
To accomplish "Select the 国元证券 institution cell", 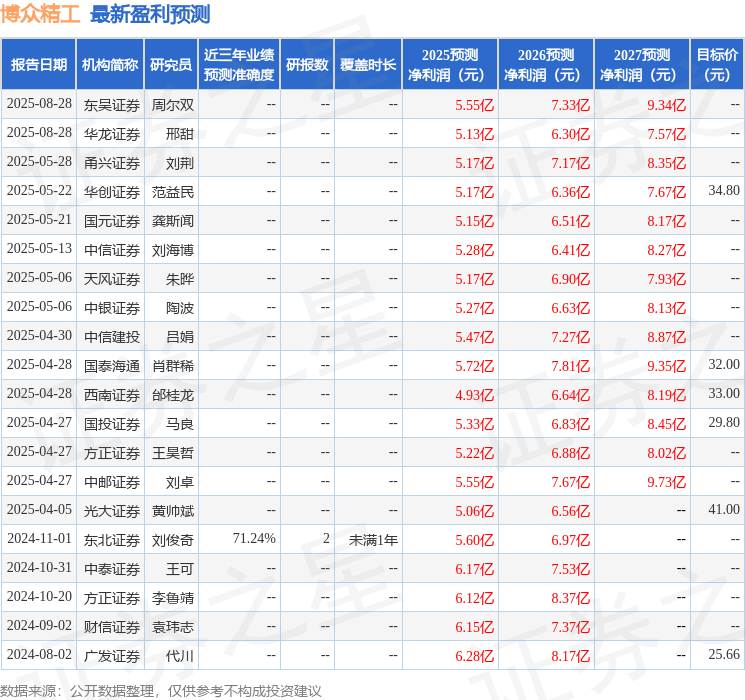I will coord(112,221).
